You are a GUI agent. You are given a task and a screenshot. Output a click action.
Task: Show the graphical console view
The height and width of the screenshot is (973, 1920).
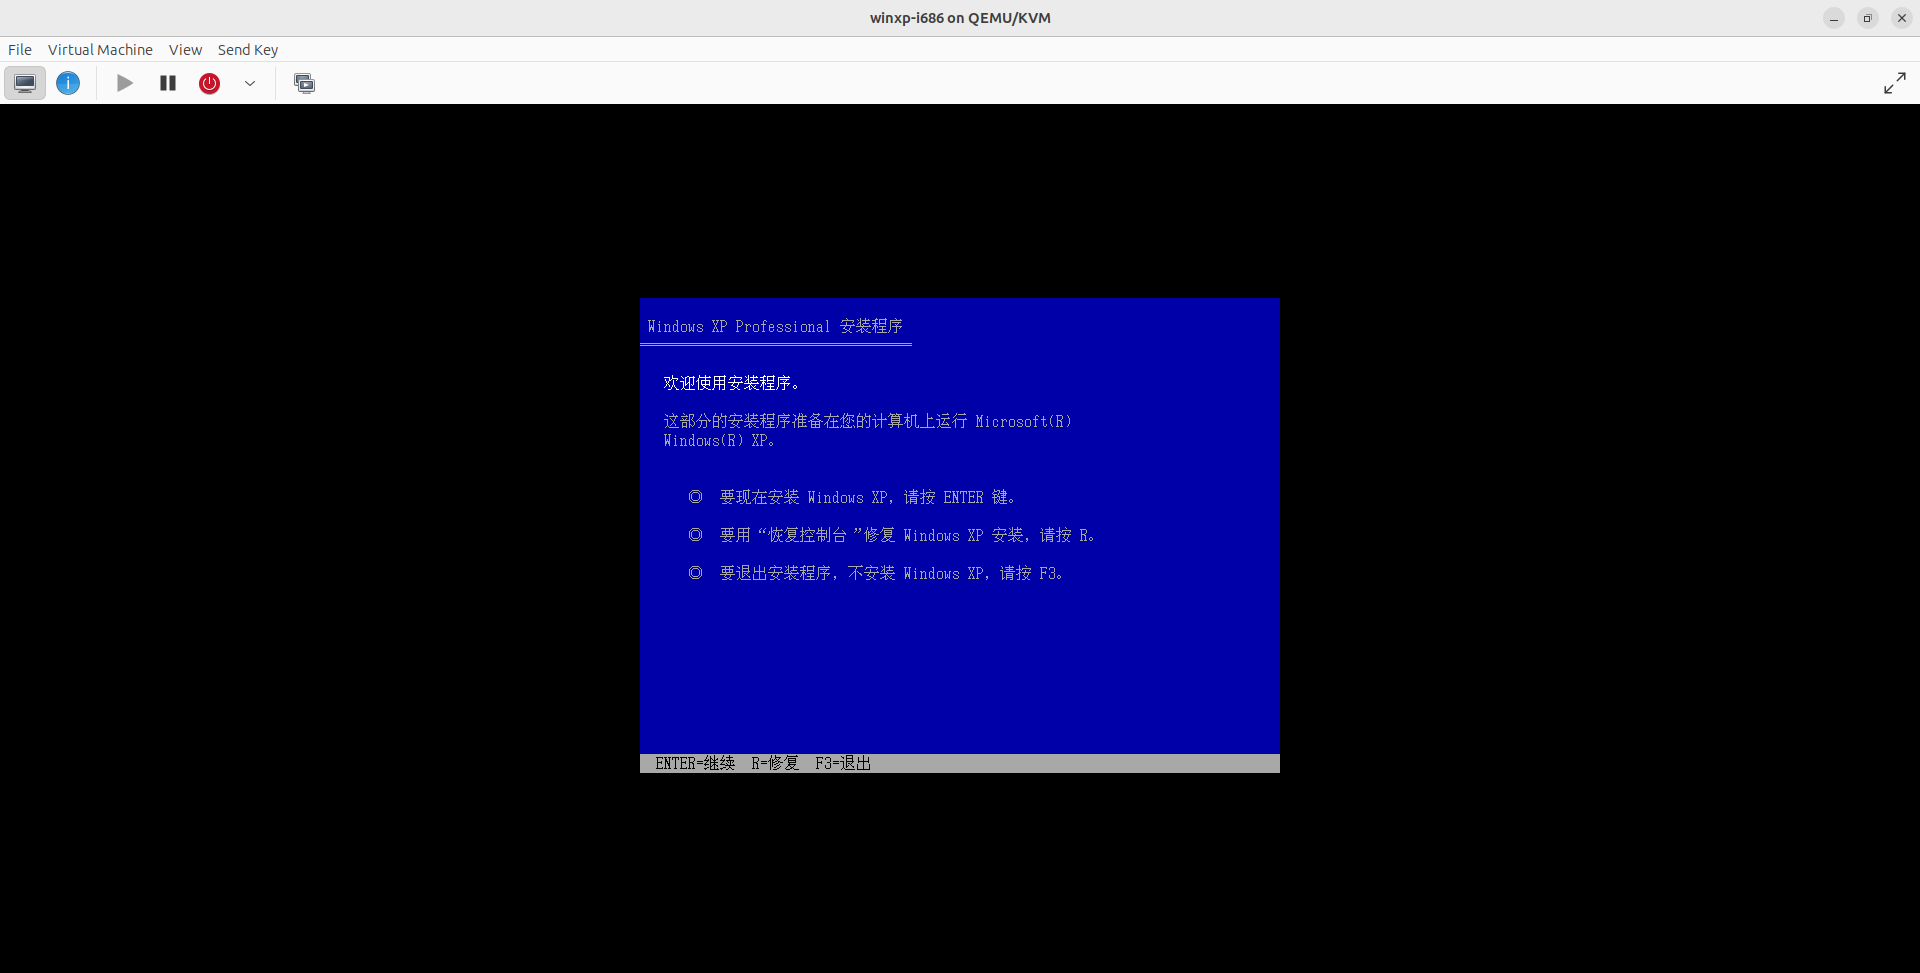(x=25, y=83)
